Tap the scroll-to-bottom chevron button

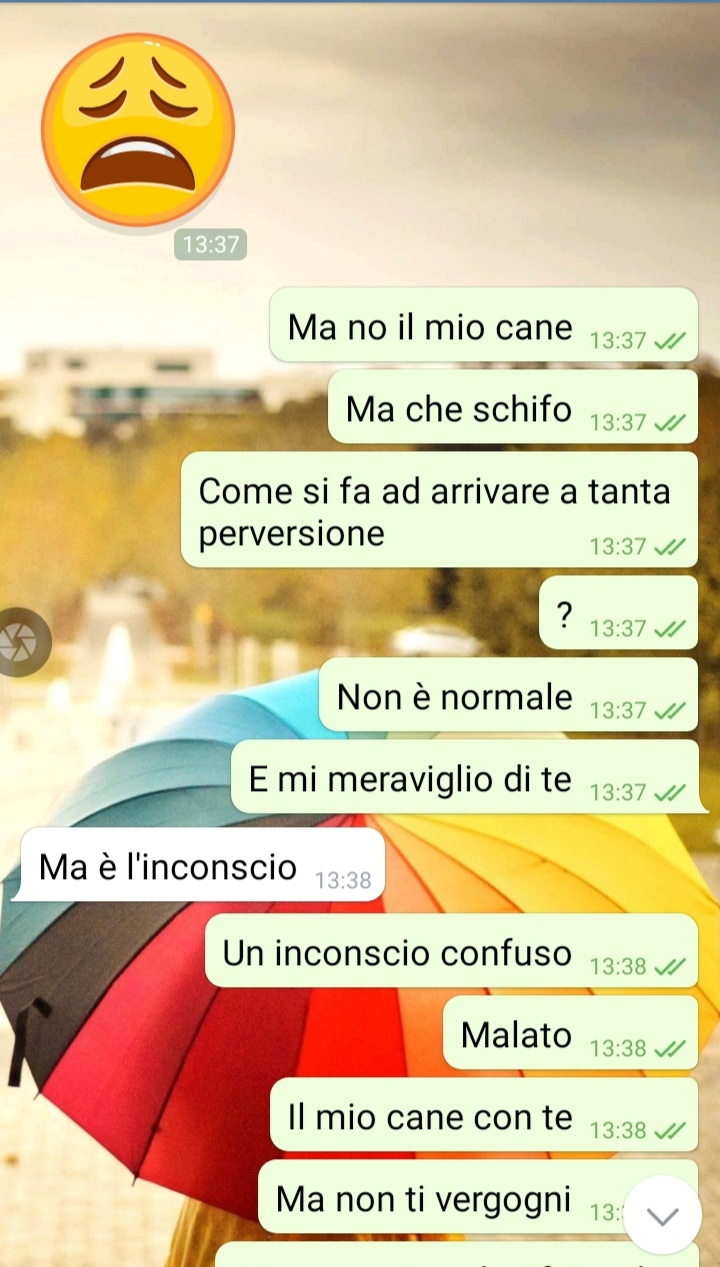663,1216
